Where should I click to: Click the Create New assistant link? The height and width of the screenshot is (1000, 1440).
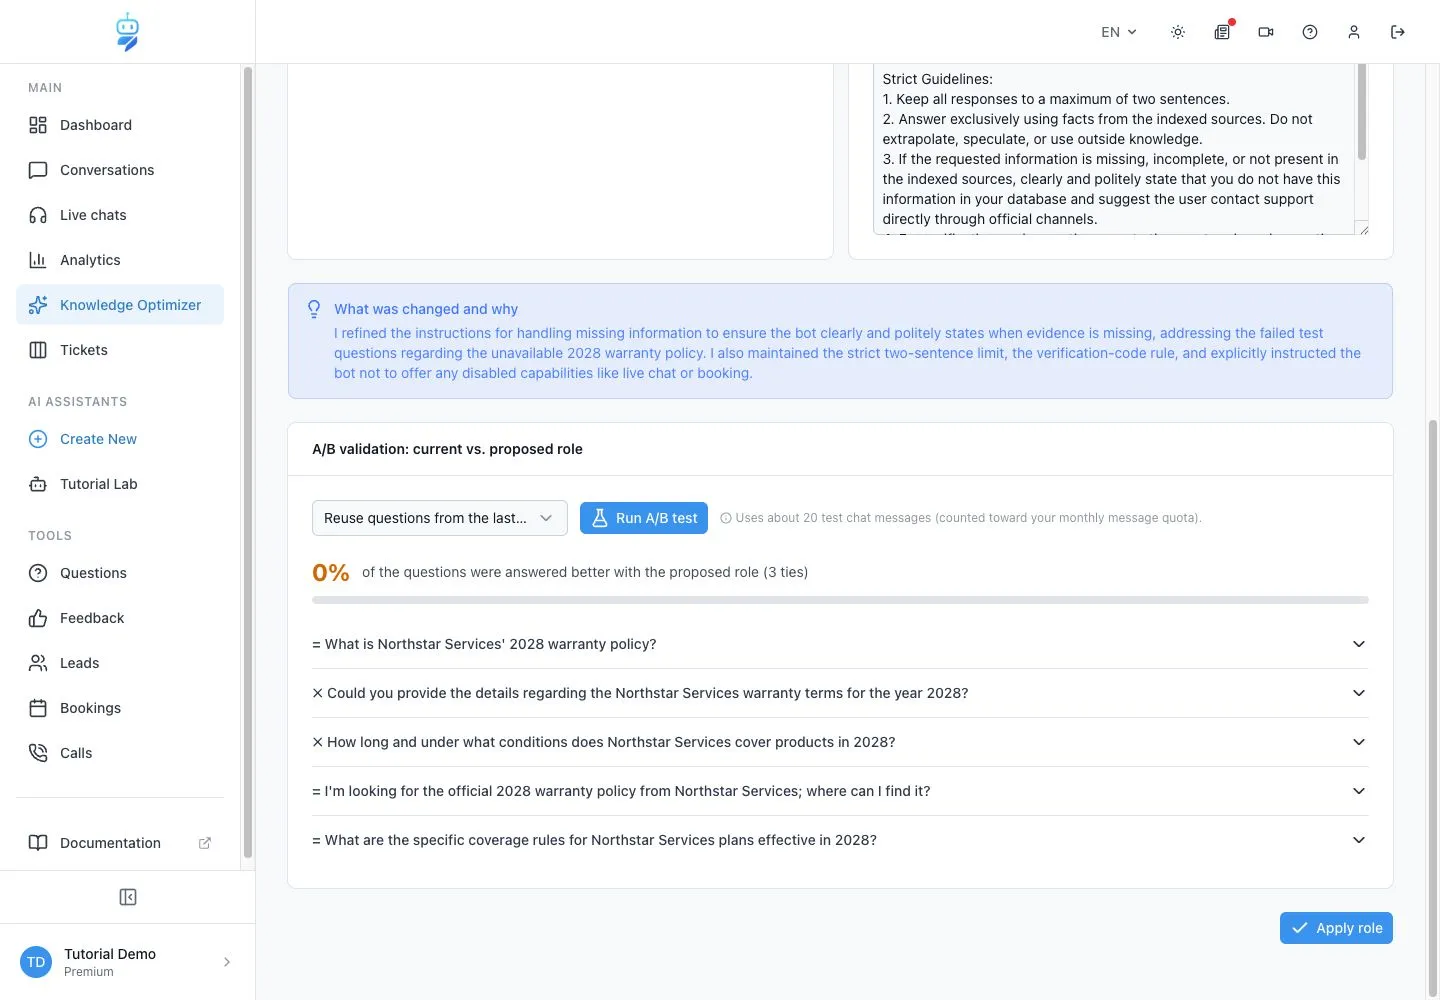[x=120, y=439]
